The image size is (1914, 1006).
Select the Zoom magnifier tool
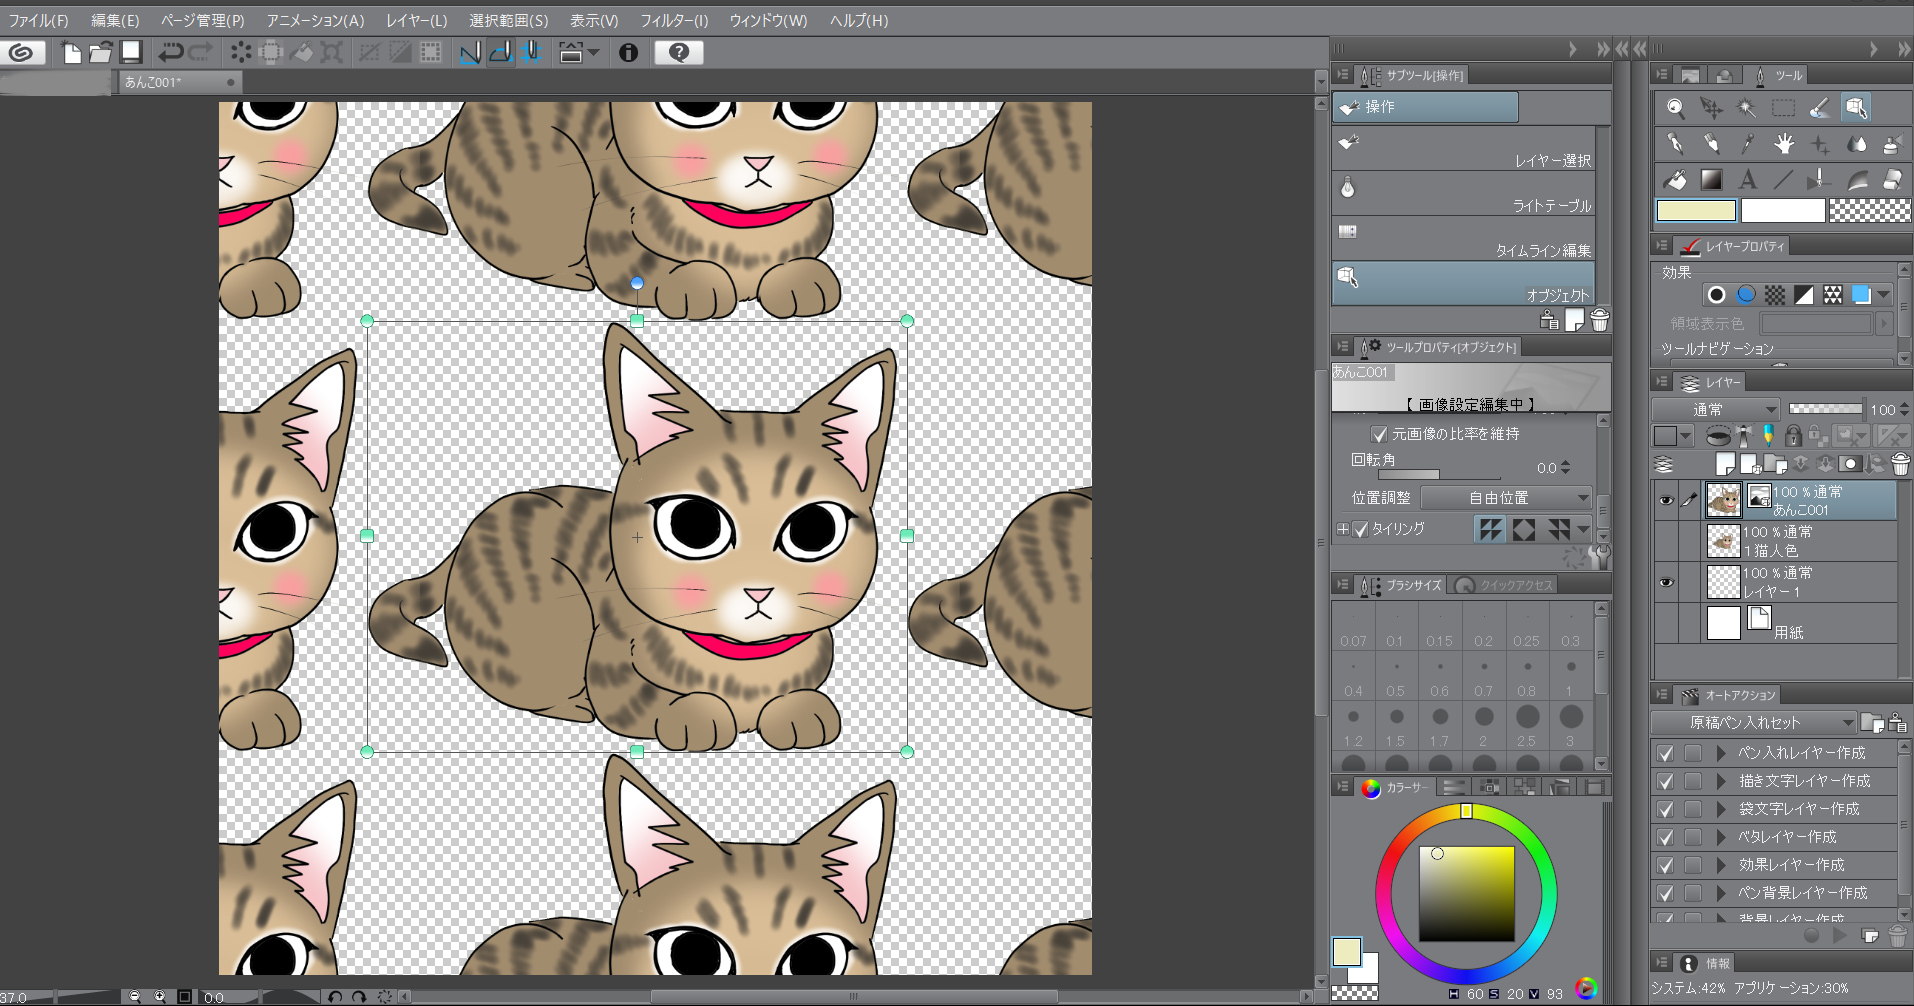[x=1675, y=108]
